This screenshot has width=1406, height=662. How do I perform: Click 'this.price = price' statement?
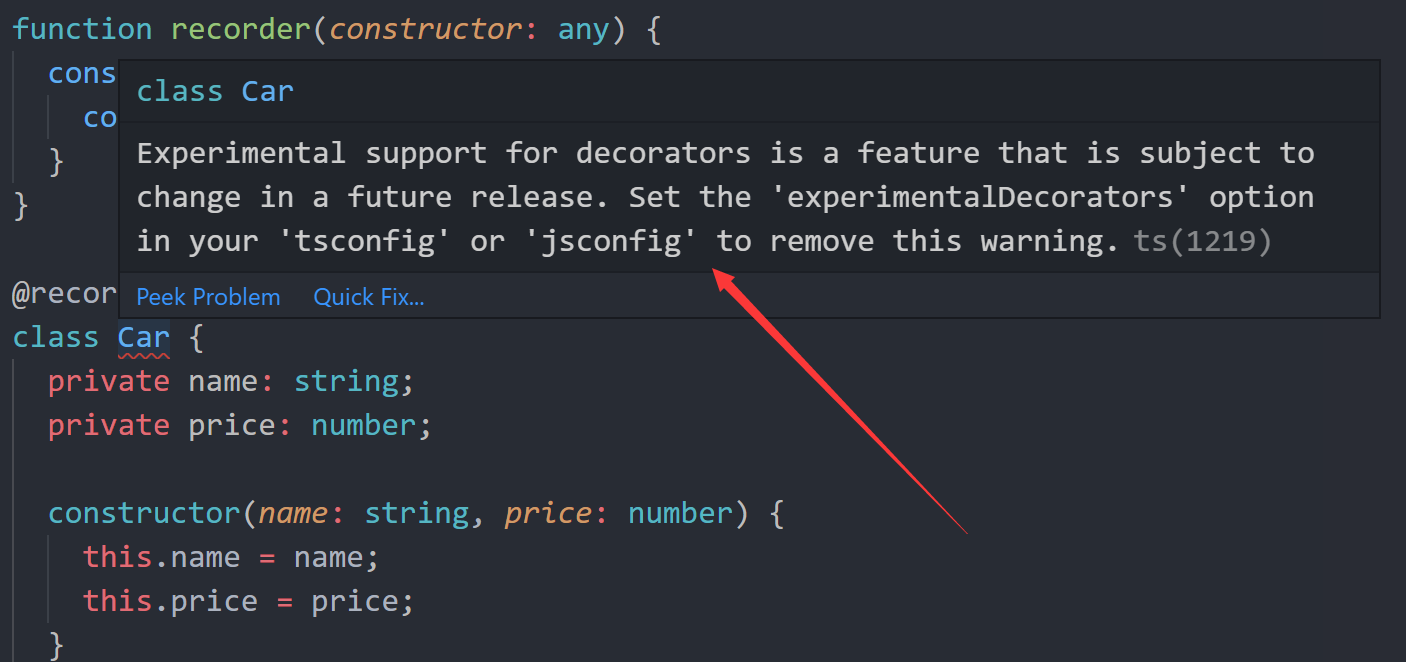[x=248, y=601]
